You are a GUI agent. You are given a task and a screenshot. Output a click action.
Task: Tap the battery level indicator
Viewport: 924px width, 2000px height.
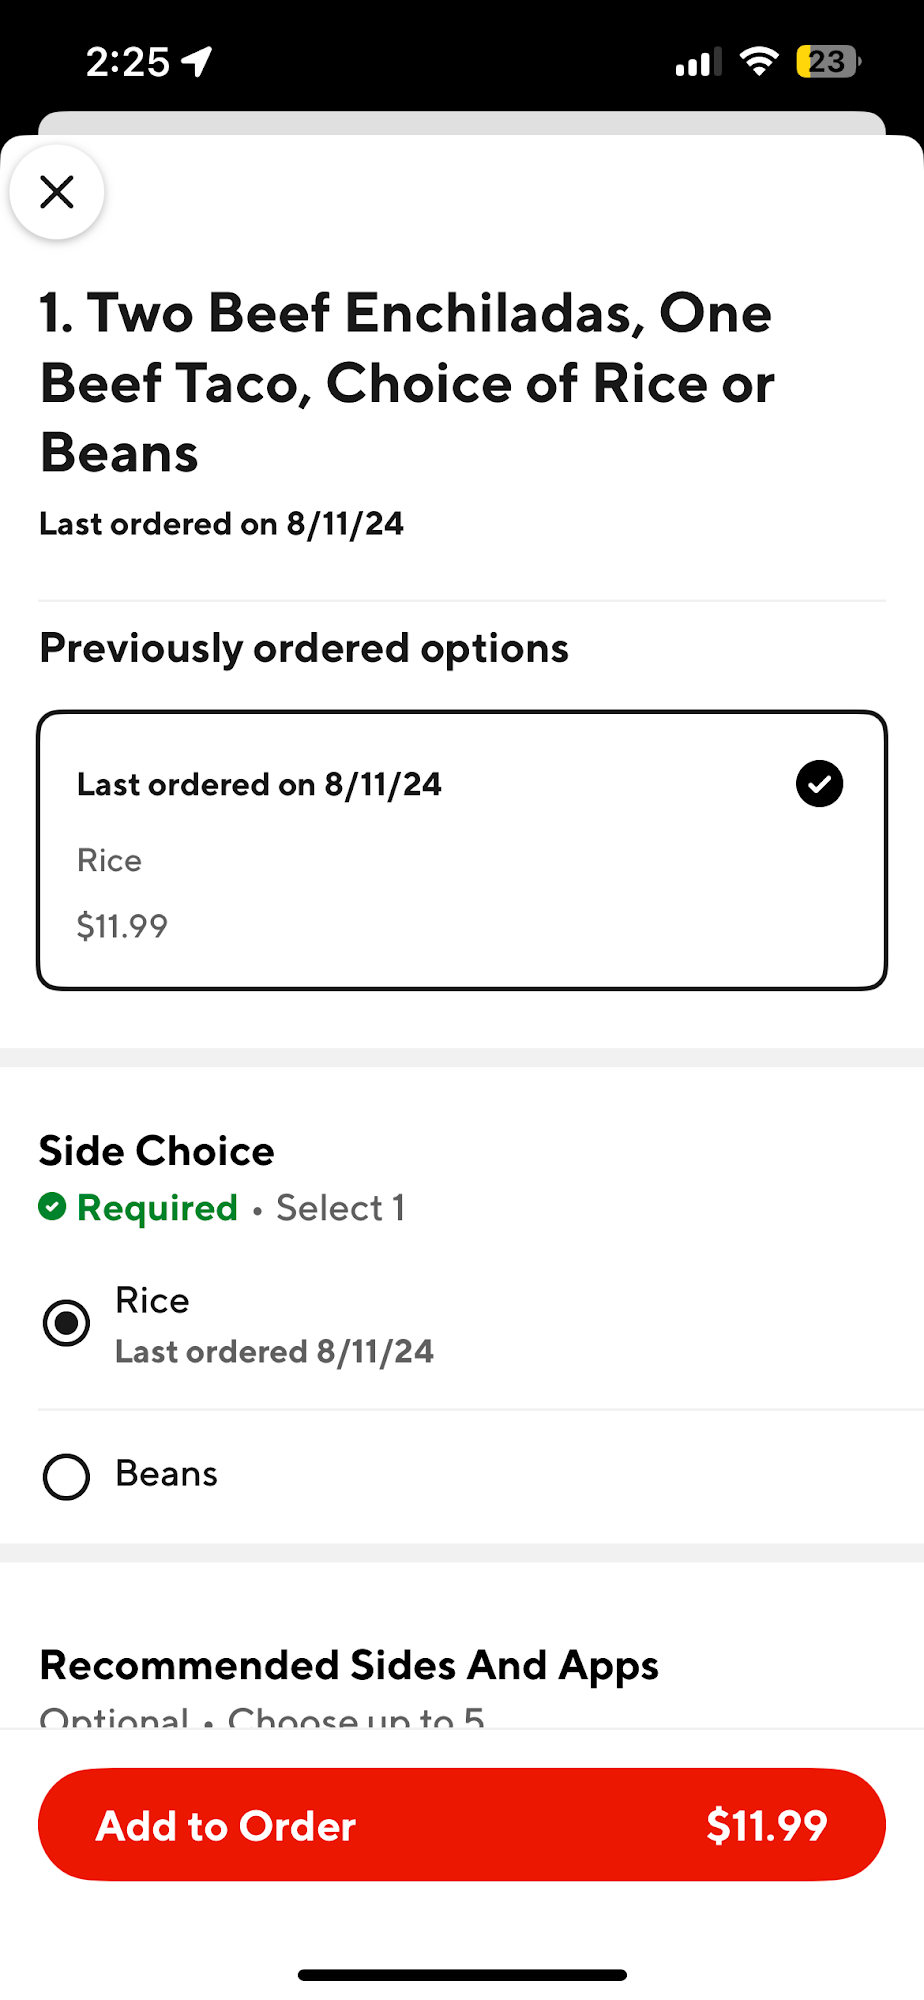(828, 62)
